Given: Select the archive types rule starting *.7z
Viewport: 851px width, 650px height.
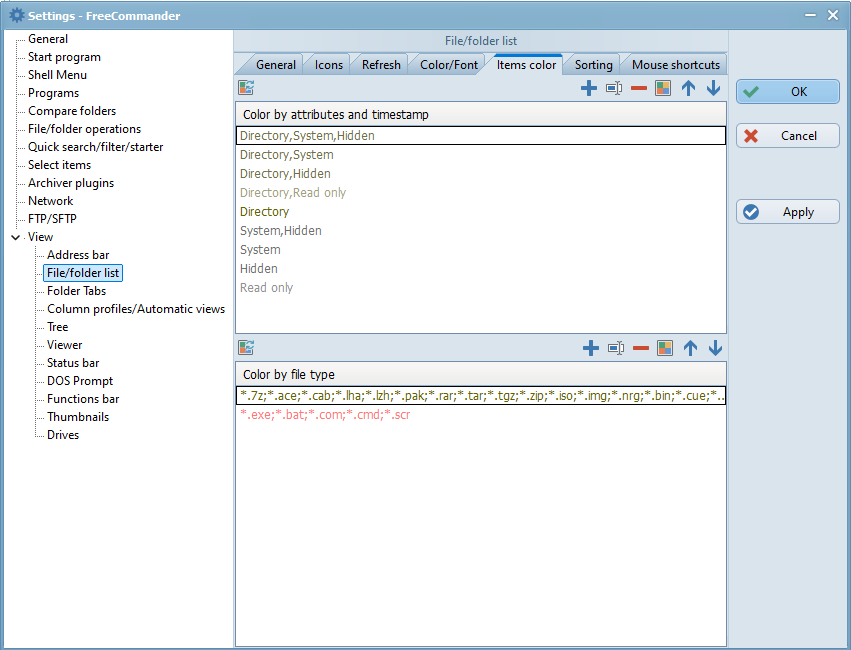Looking at the screenshot, I should [x=481, y=396].
